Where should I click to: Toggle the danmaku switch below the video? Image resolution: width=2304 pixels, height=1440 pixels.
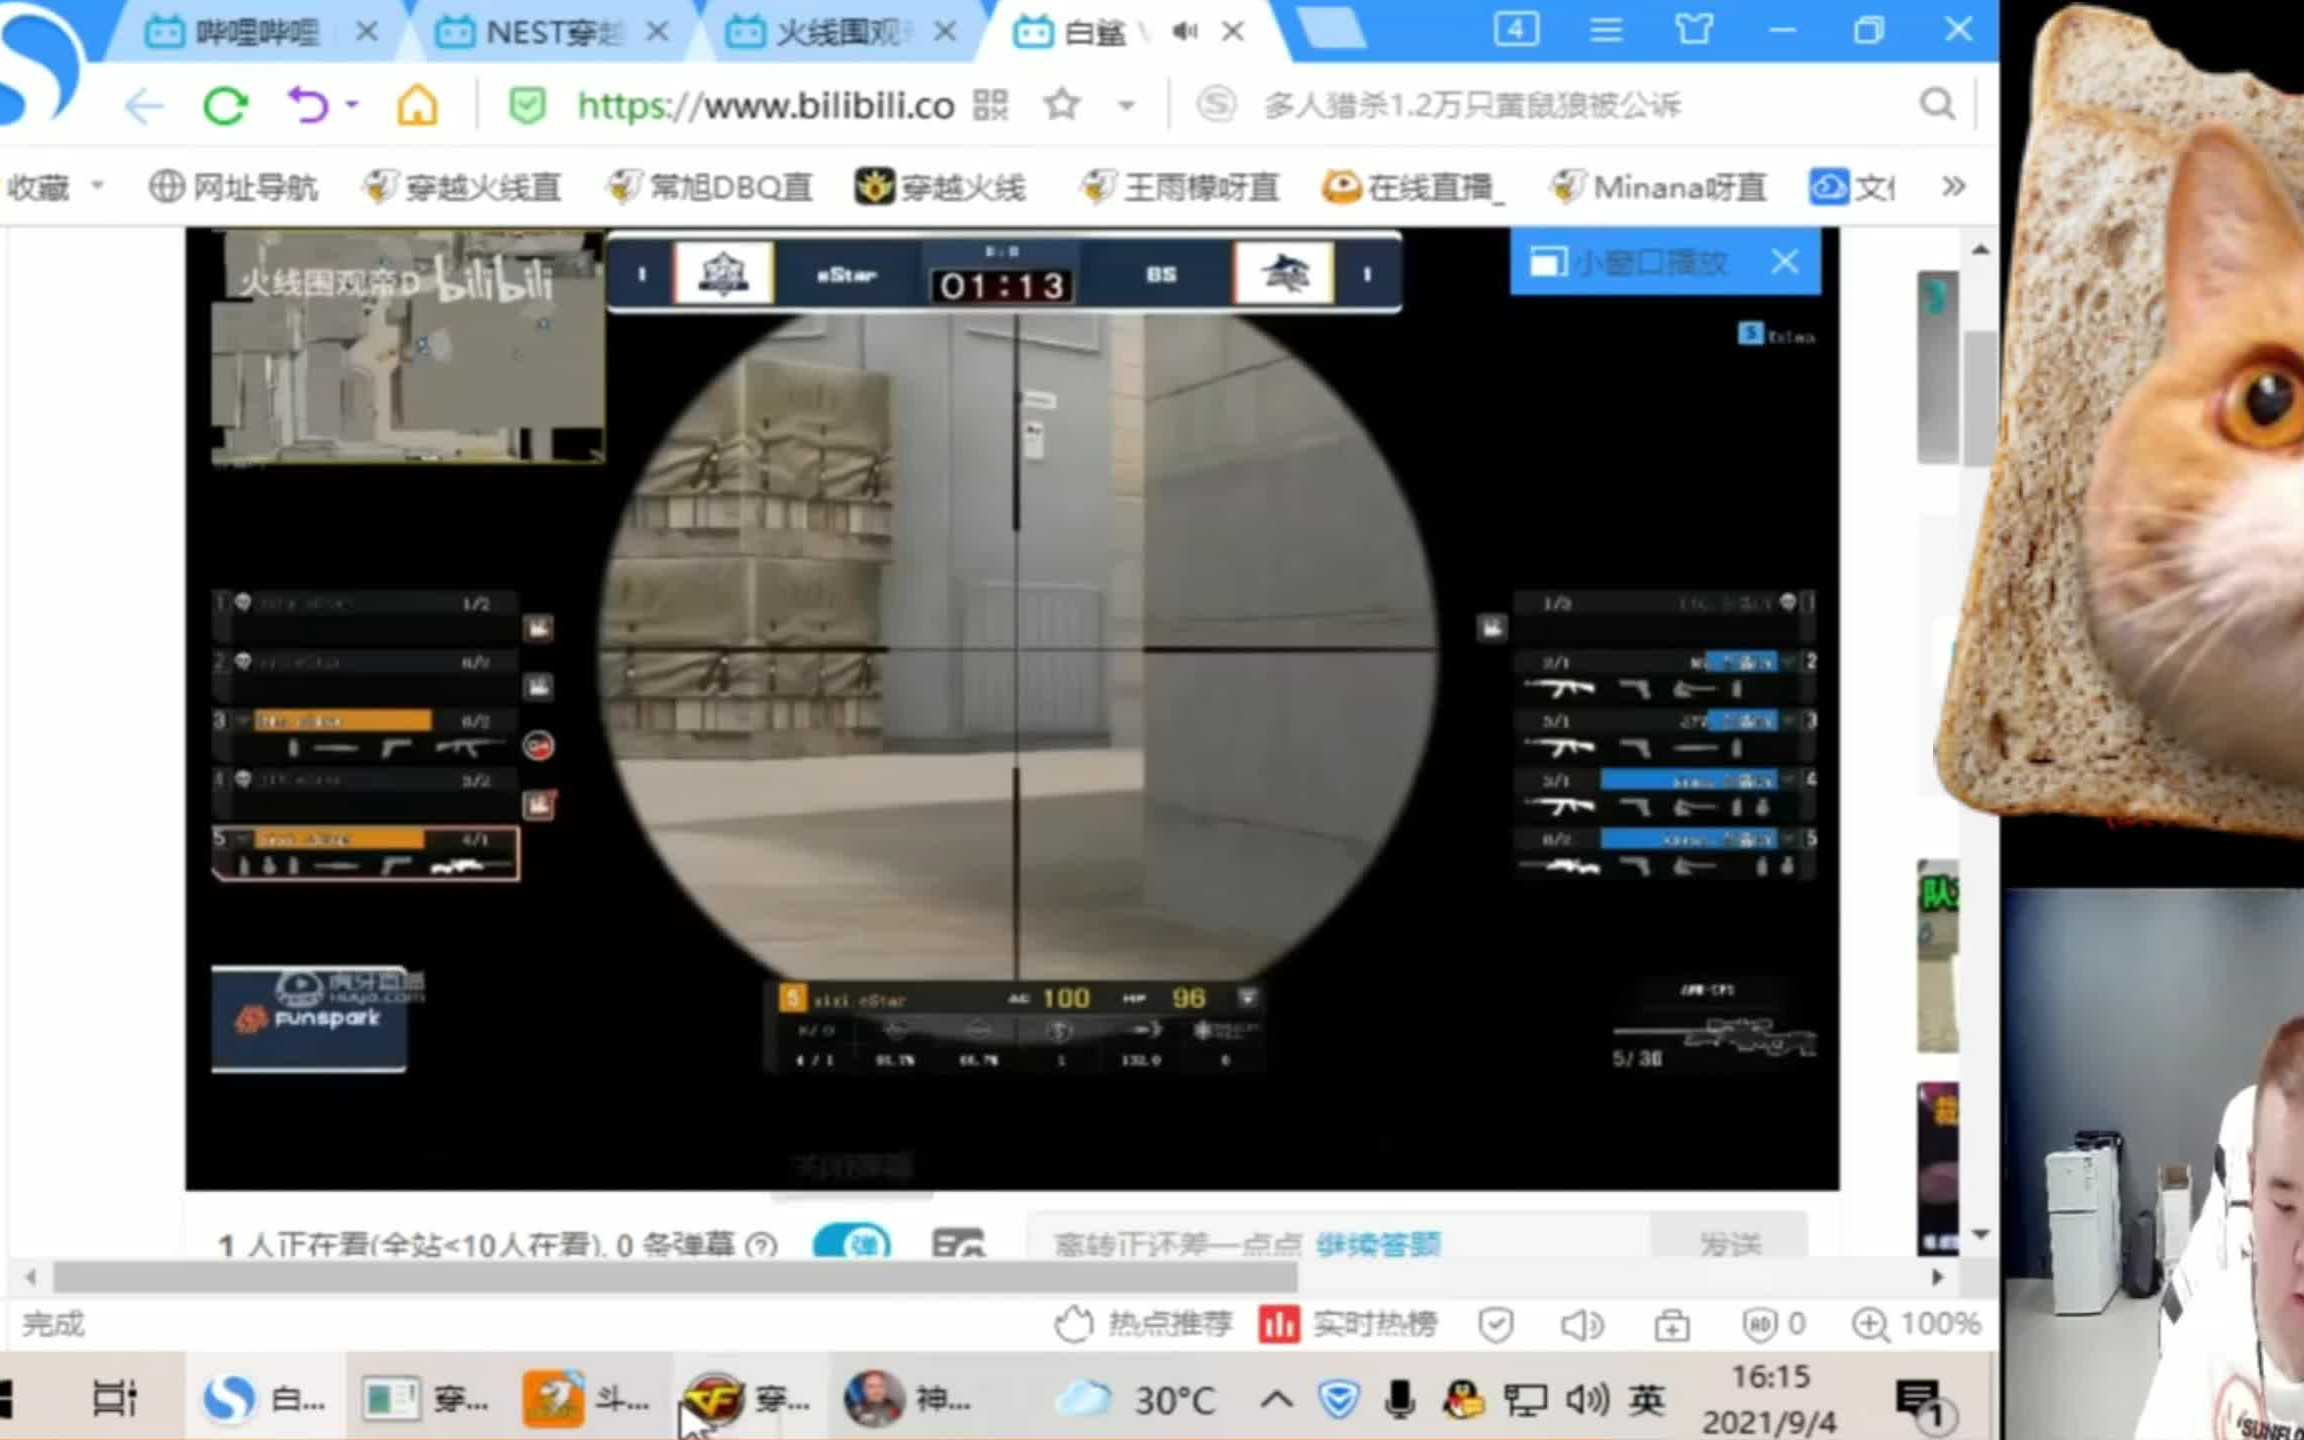[x=852, y=1242]
